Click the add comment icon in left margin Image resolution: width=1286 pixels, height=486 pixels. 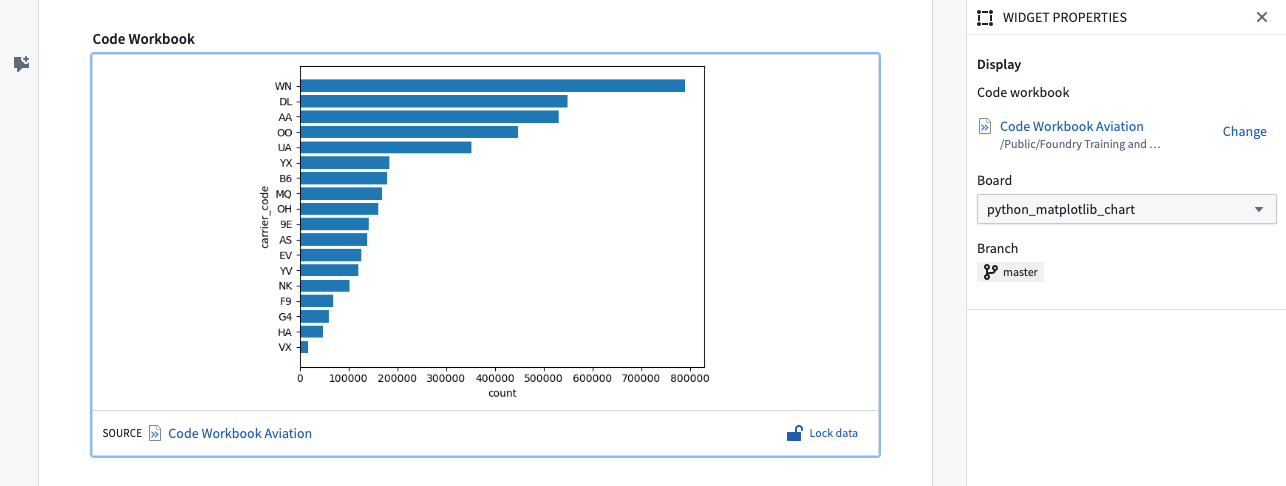point(21,64)
